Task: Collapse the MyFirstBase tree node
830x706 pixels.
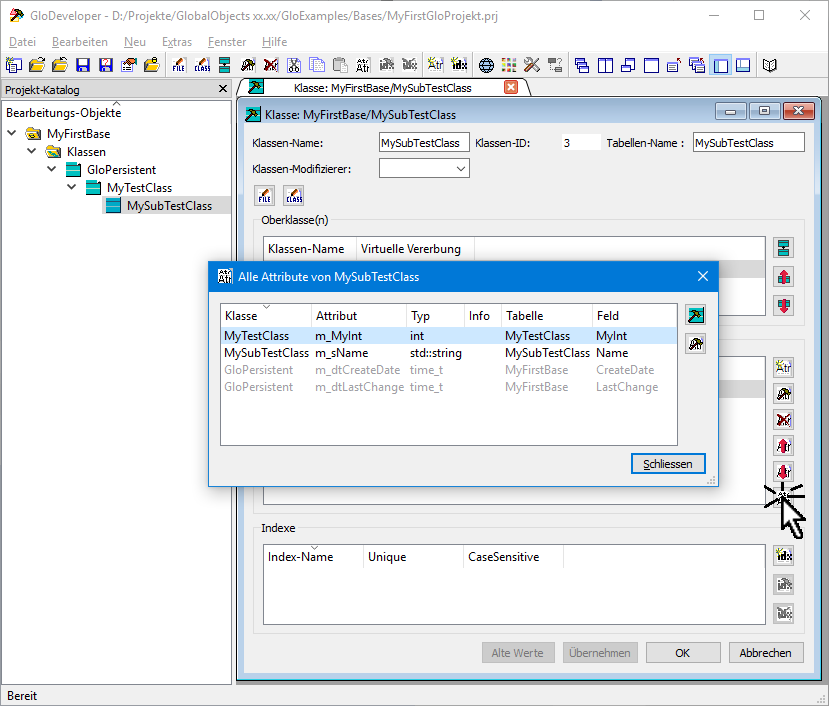Action: click(x=12, y=133)
